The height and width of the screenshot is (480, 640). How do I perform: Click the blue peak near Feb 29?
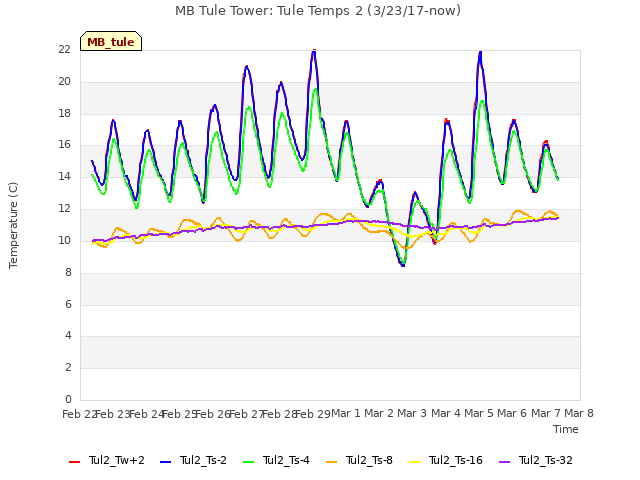(314, 52)
